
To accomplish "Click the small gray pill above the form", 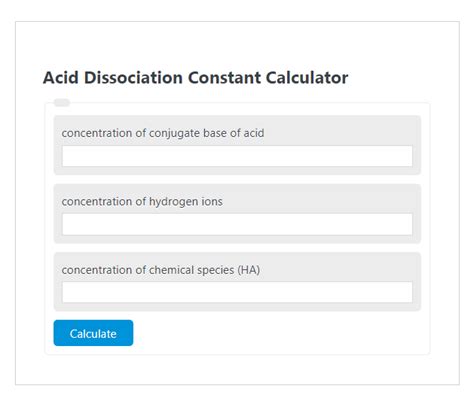I will [x=62, y=102].
